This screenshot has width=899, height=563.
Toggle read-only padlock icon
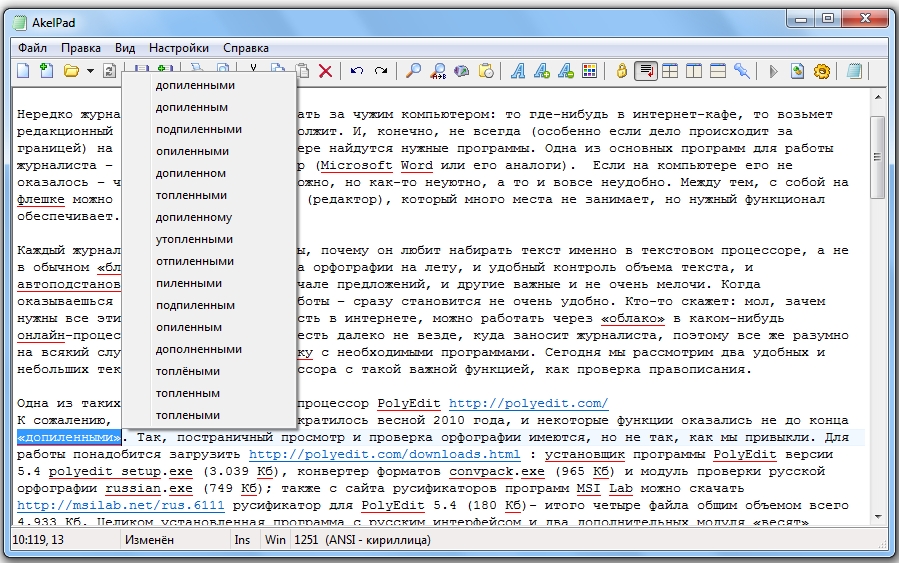(622, 71)
